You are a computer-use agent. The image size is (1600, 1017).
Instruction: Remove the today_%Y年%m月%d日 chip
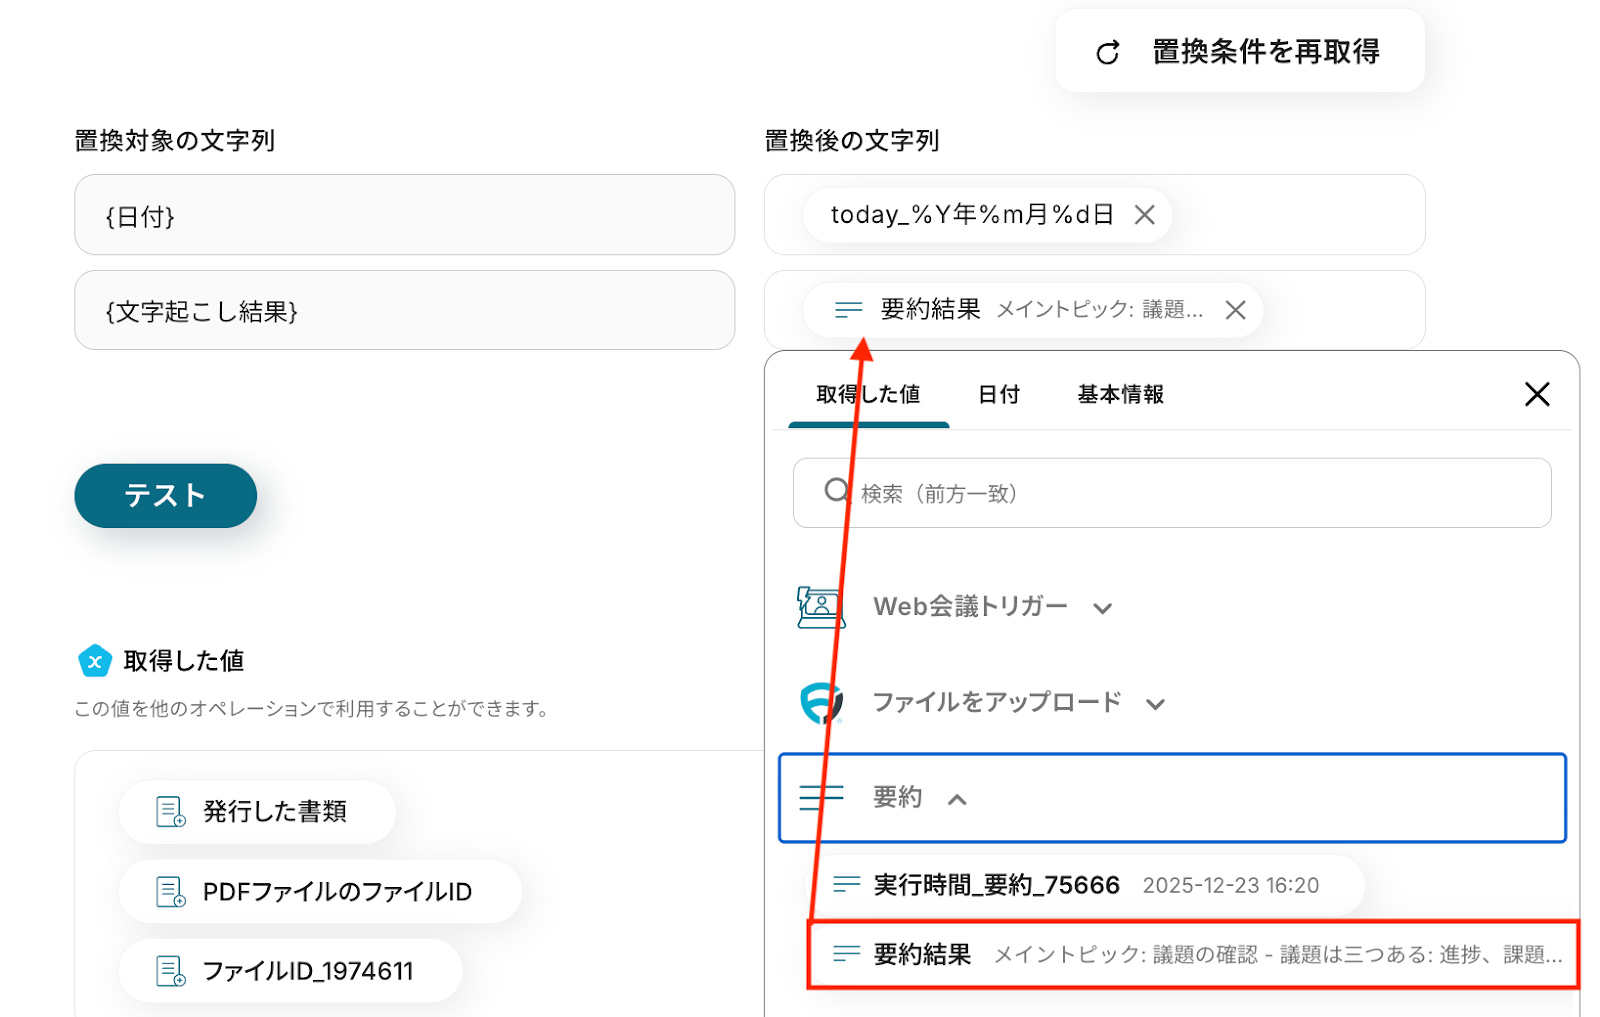(x=1144, y=215)
